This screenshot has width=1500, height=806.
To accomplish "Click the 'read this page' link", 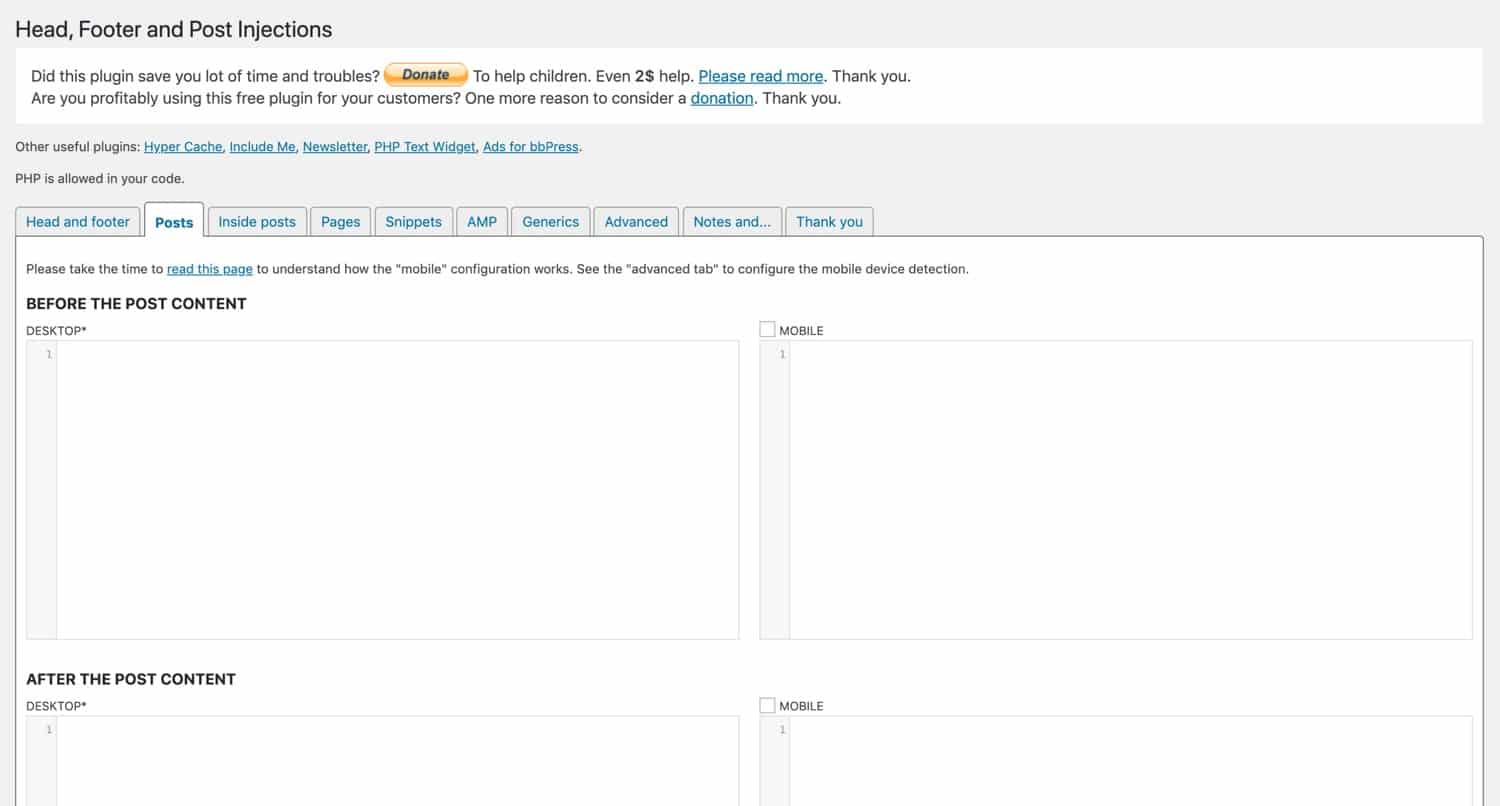I will point(210,269).
